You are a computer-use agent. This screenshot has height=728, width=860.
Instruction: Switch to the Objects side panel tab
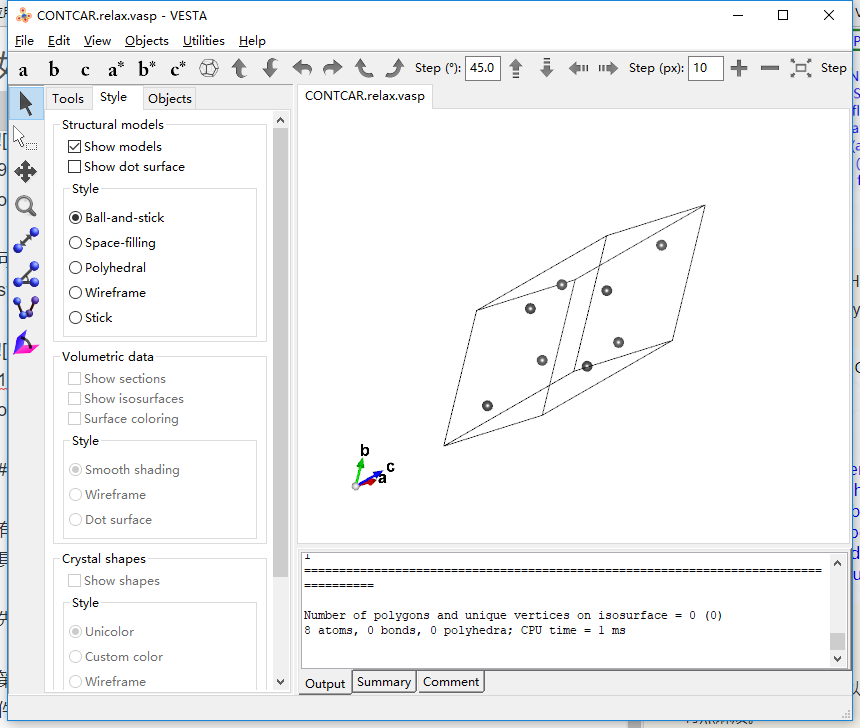tap(170, 99)
